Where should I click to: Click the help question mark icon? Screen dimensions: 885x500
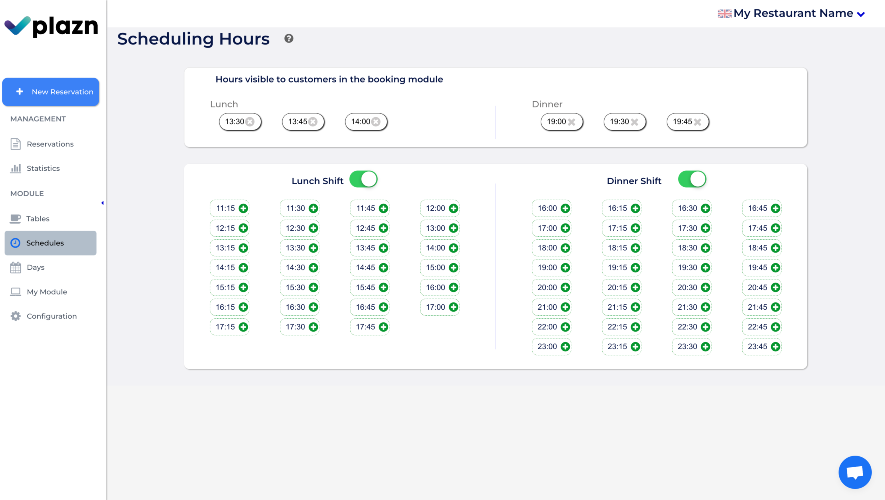pyautogui.click(x=288, y=38)
